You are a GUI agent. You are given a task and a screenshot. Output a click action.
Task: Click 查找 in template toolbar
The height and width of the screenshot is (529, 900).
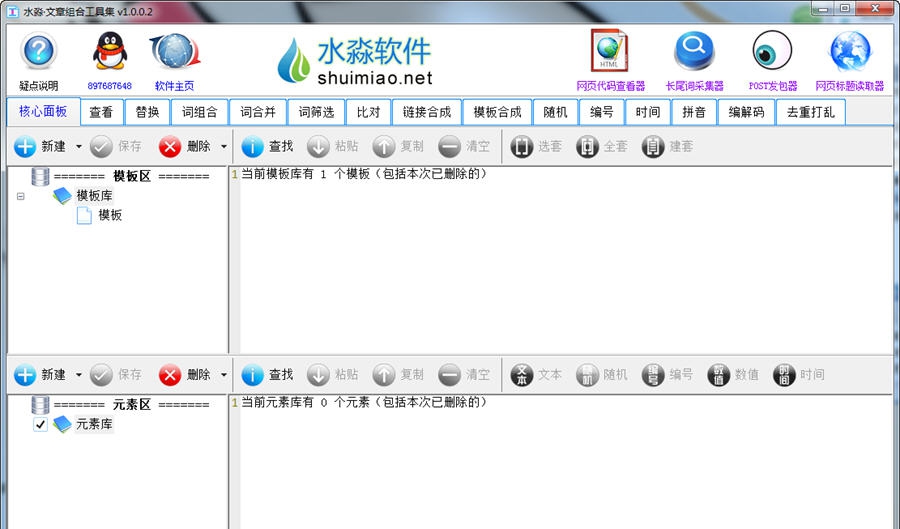point(267,146)
